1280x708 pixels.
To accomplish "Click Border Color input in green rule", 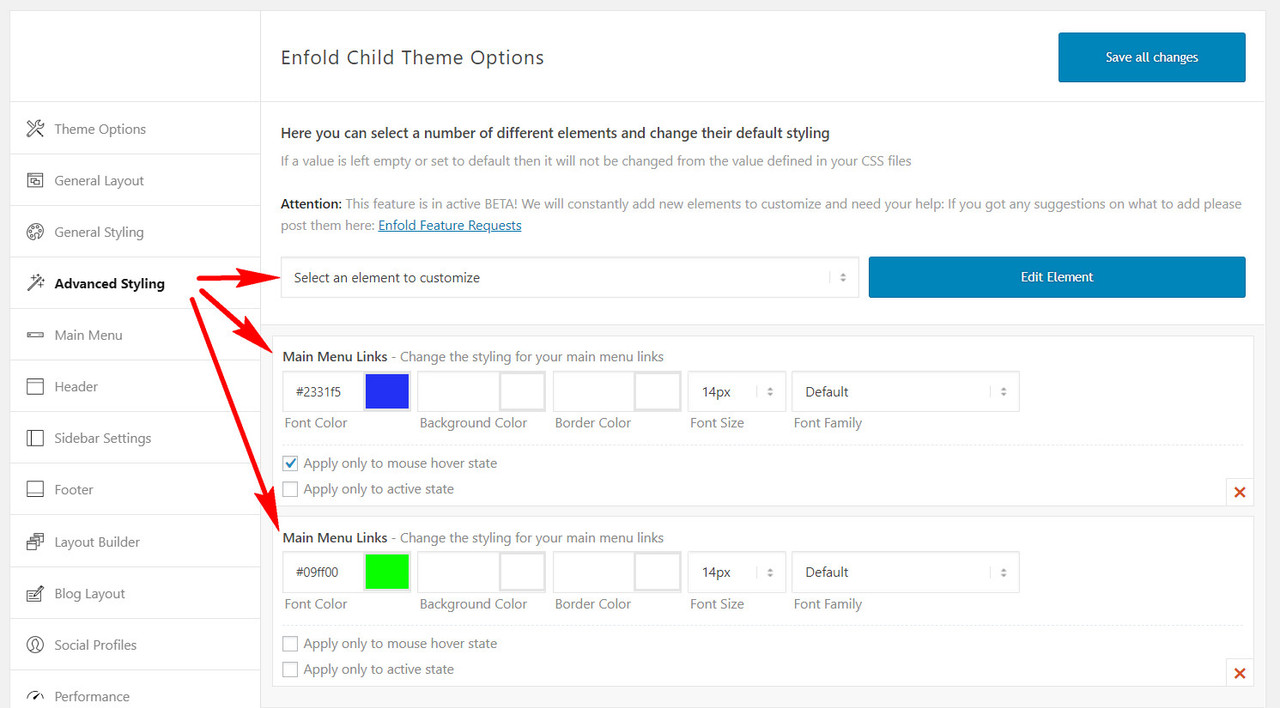I will point(593,572).
